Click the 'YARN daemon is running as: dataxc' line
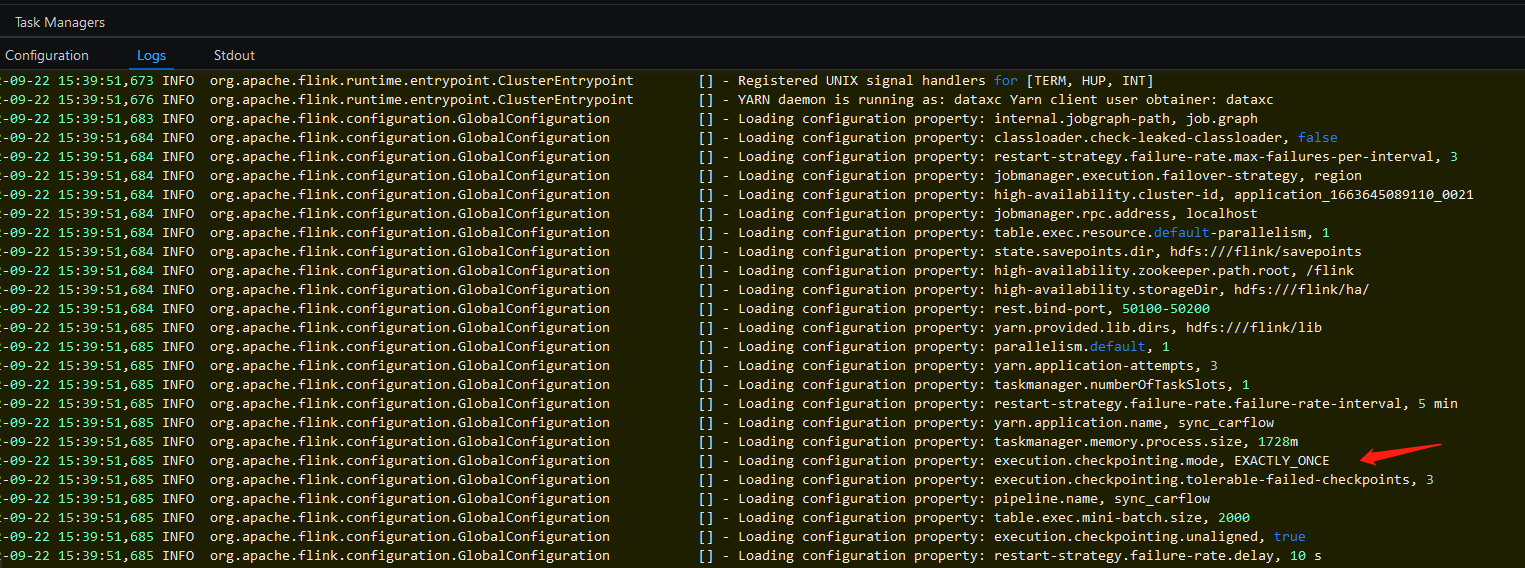The height and width of the screenshot is (568, 1525). [x=637, y=100]
